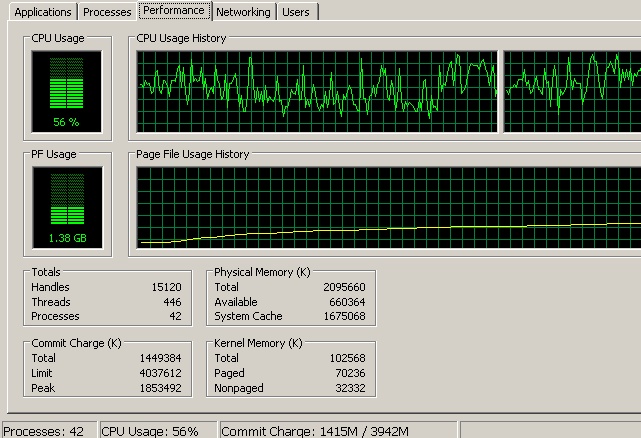Click the right CPU Usage History graph

tap(572, 89)
